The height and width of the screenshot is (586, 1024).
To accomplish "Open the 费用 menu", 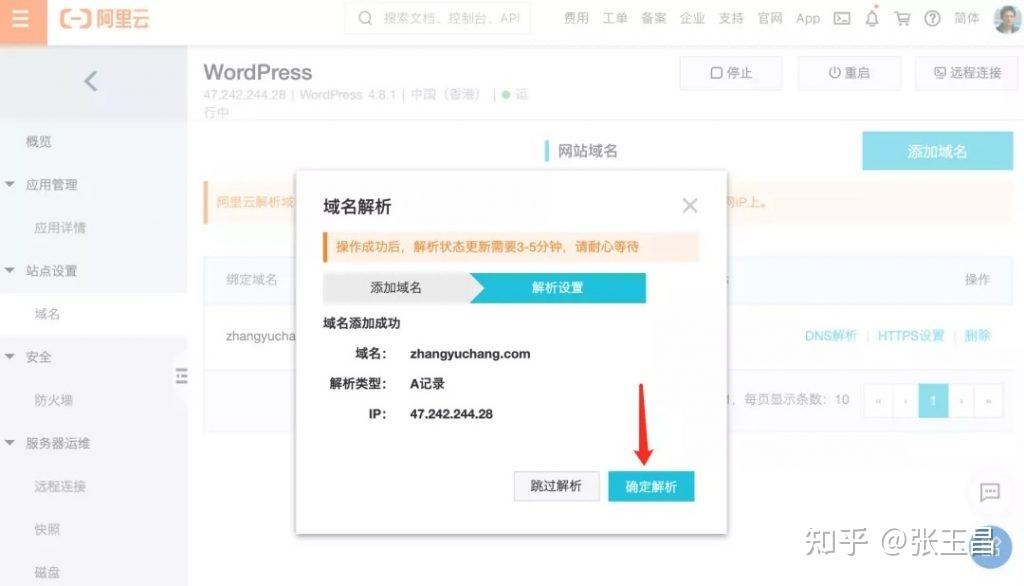I will (x=576, y=18).
